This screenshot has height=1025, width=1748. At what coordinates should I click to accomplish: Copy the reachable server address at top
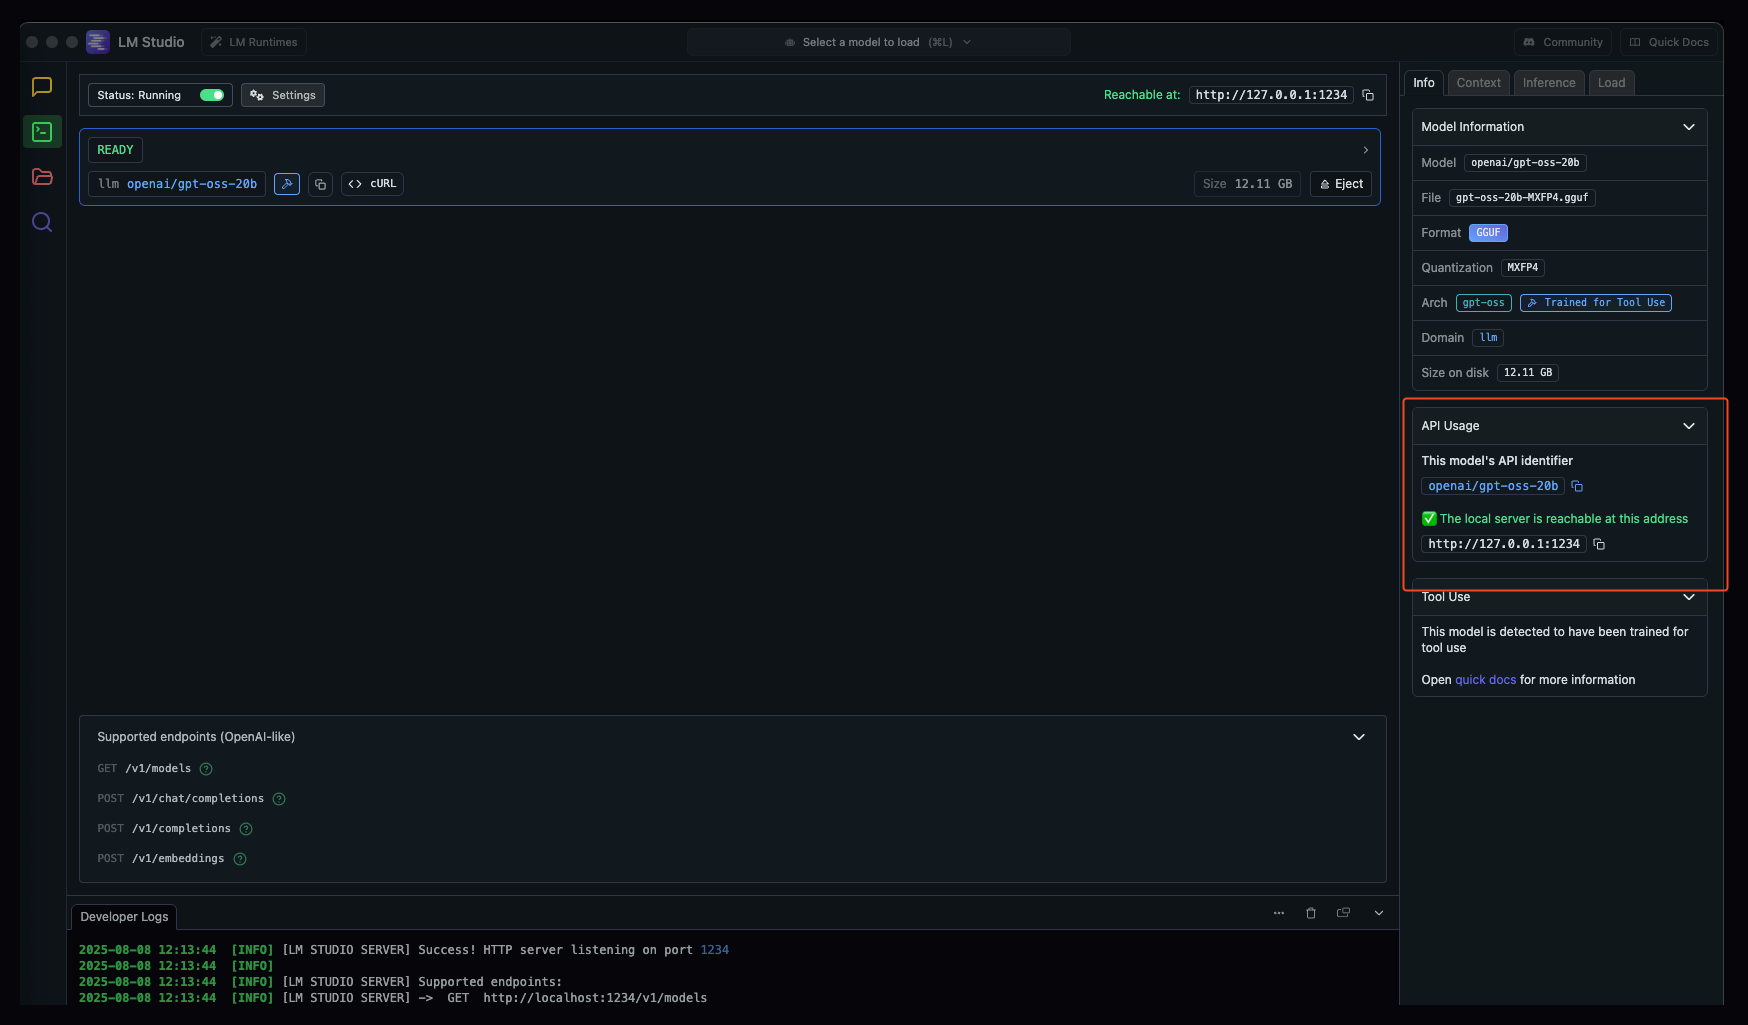point(1368,95)
